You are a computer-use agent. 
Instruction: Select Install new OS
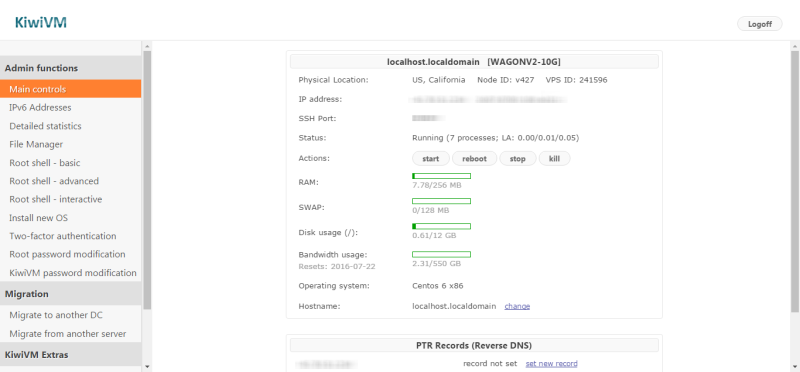point(70,218)
